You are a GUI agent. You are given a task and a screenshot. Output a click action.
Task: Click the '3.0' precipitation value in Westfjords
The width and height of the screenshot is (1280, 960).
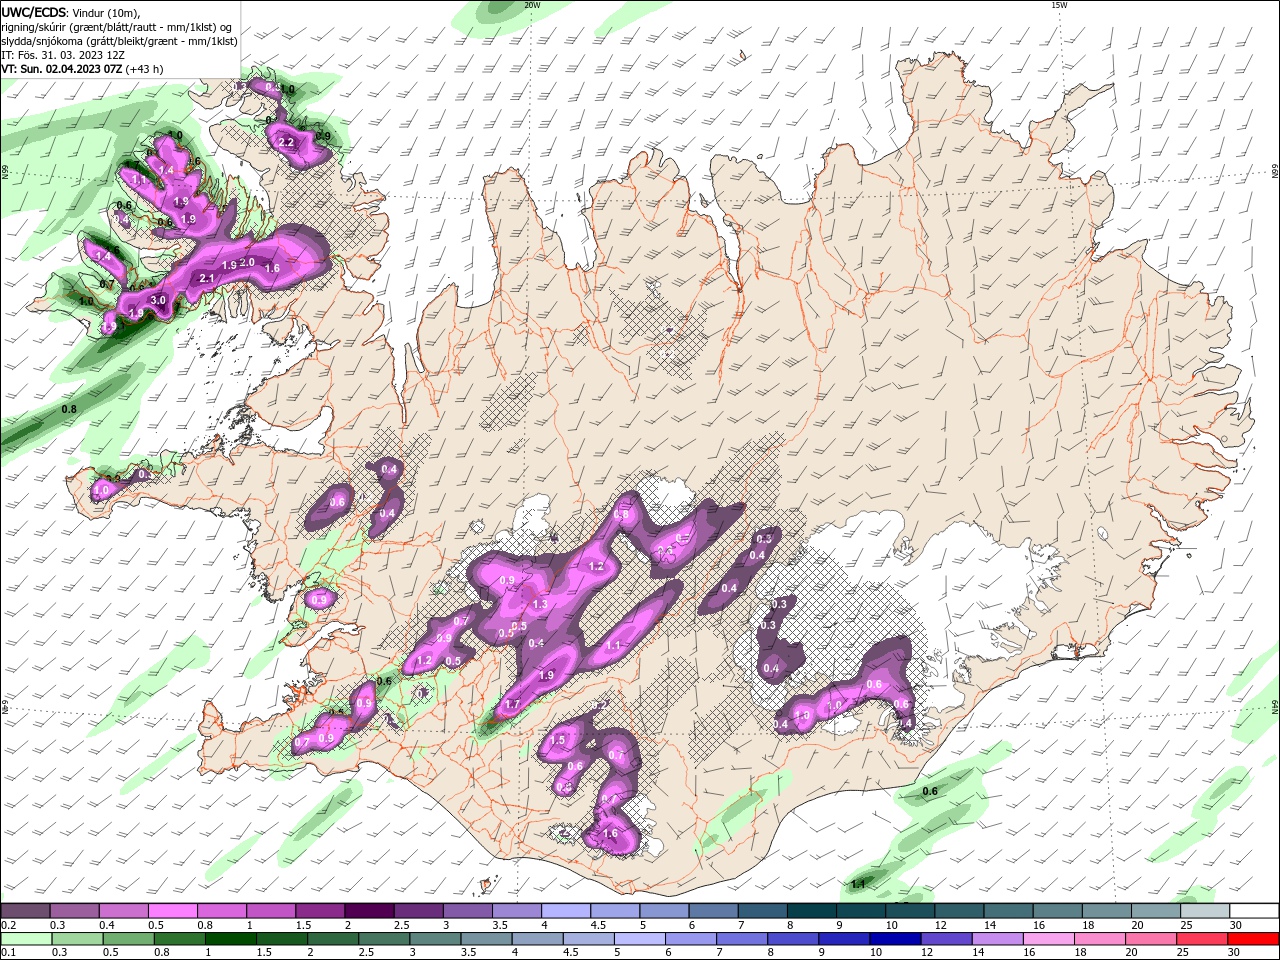pyautogui.click(x=157, y=300)
